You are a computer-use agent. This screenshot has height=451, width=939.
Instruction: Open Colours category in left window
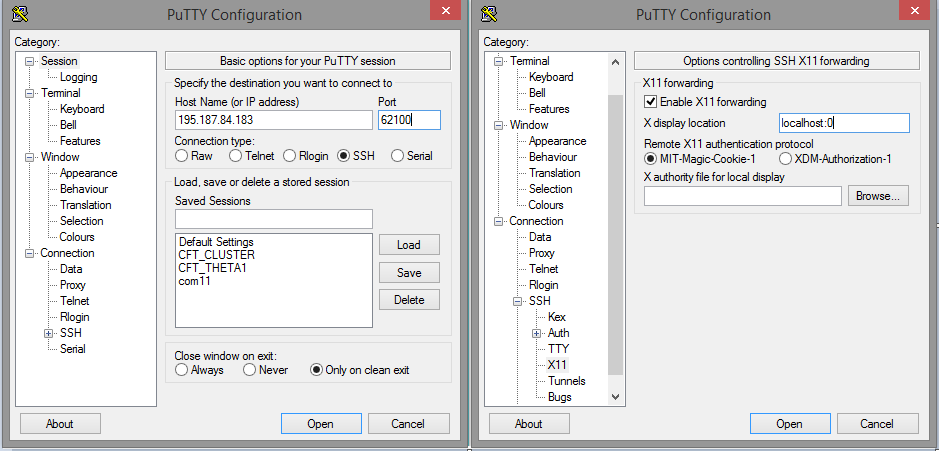[x=77, y=237]
